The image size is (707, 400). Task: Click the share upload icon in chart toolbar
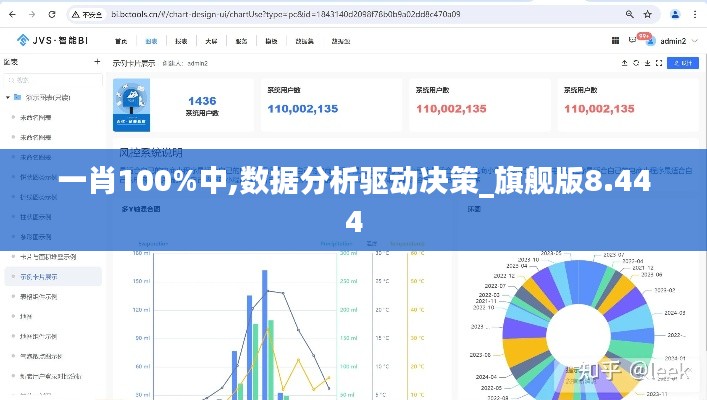point(624,63)
